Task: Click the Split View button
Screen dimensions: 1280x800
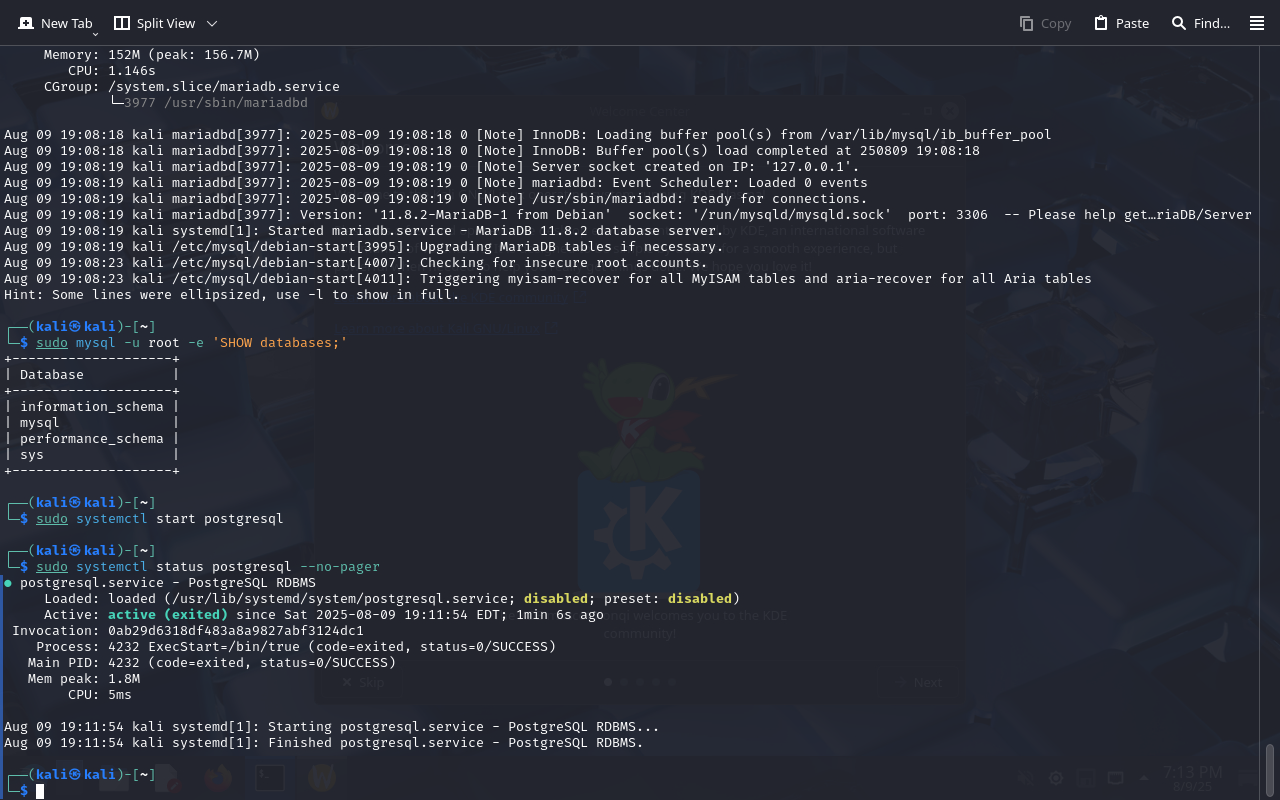Action: [154, 23]
